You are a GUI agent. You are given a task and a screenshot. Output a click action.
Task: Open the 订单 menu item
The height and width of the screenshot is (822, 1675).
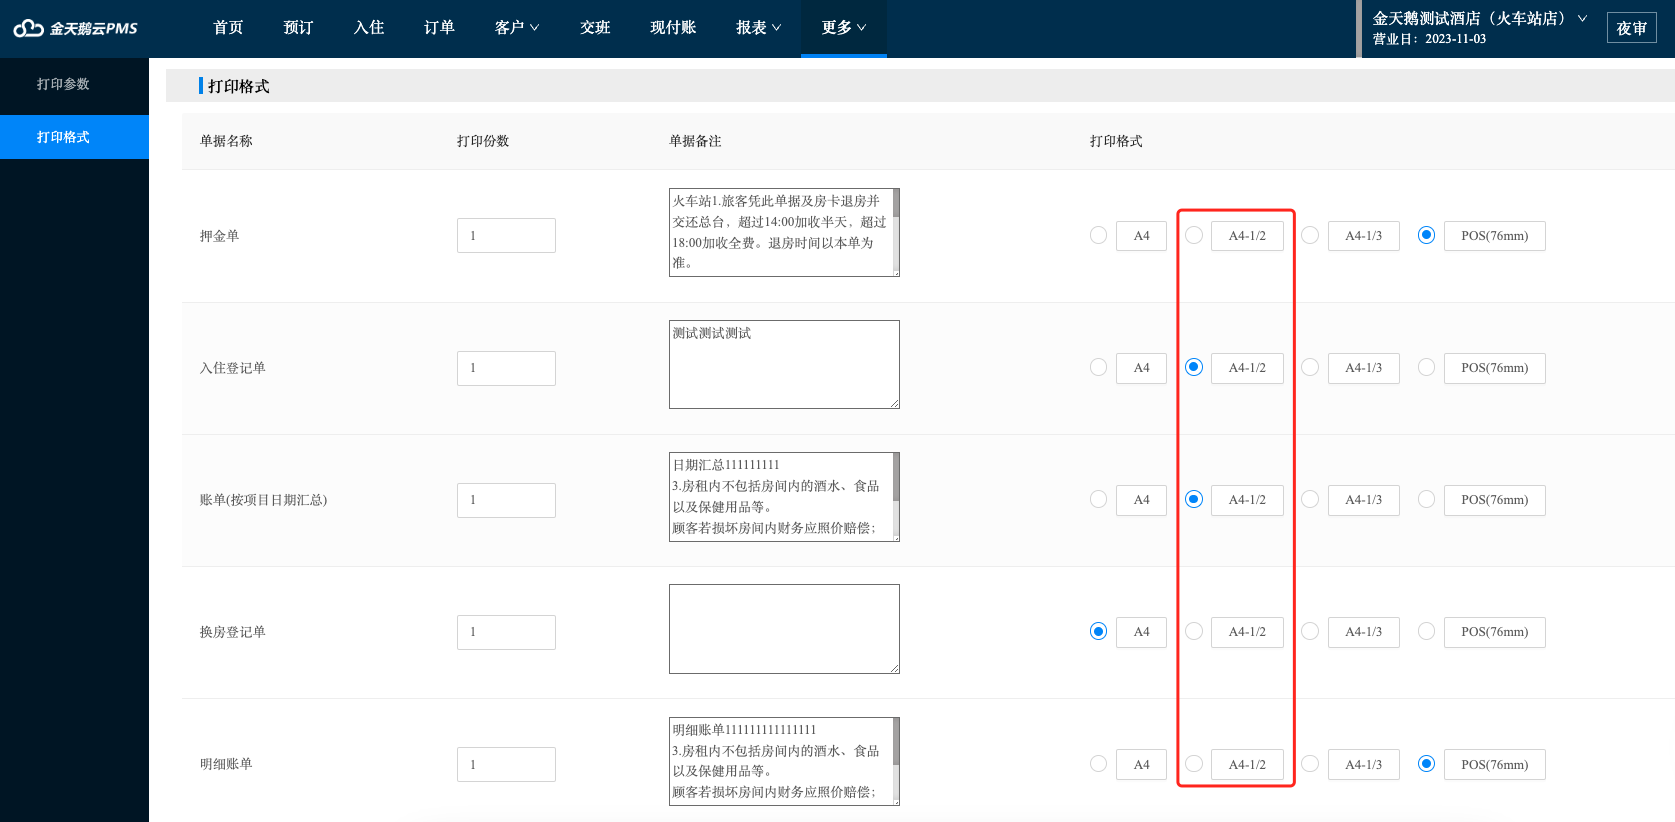click(439, 28)
